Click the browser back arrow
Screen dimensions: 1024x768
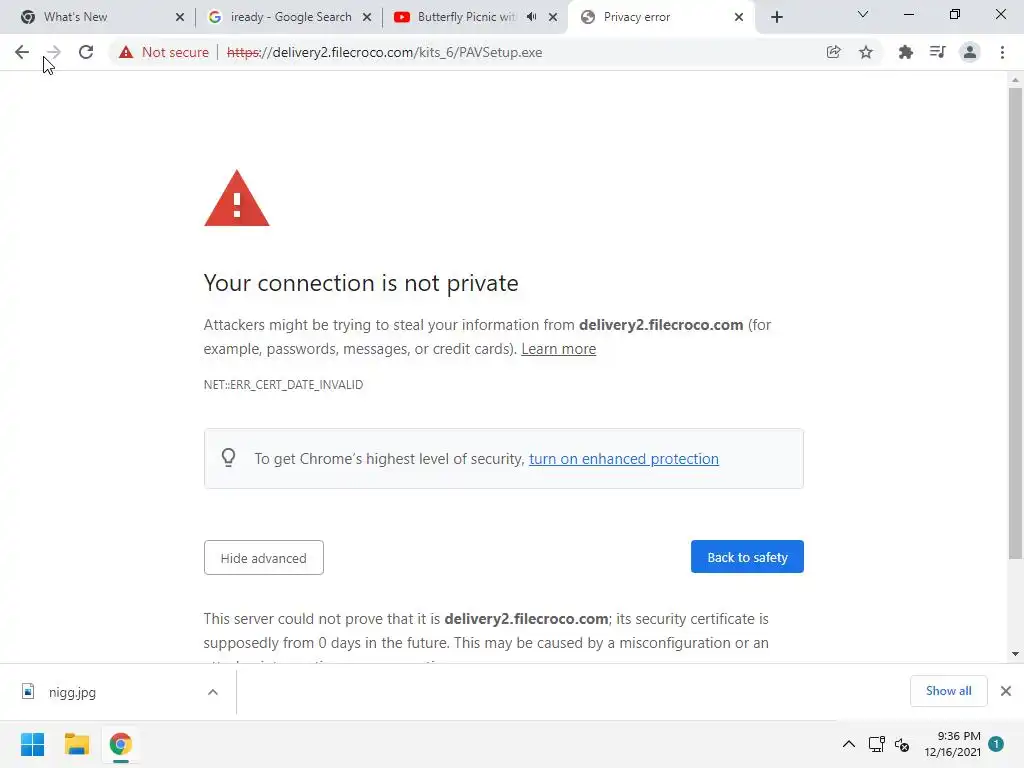22,52
